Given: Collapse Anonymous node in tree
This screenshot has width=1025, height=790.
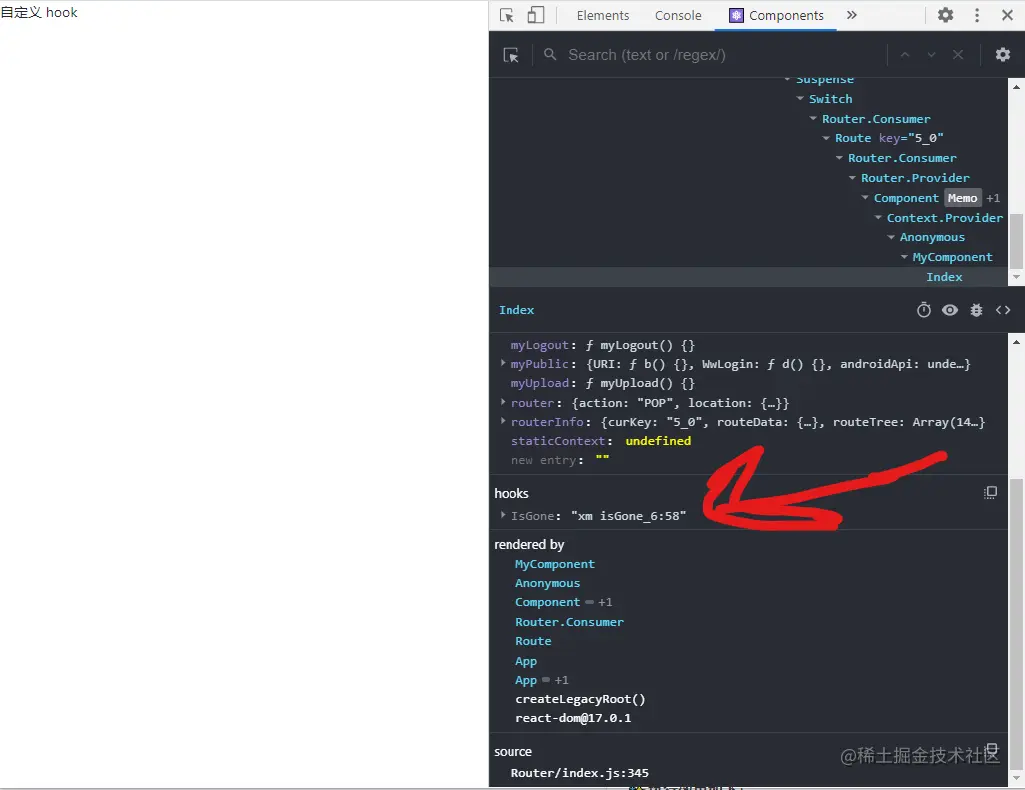Looking at the screenshot, I should [891, 237].
